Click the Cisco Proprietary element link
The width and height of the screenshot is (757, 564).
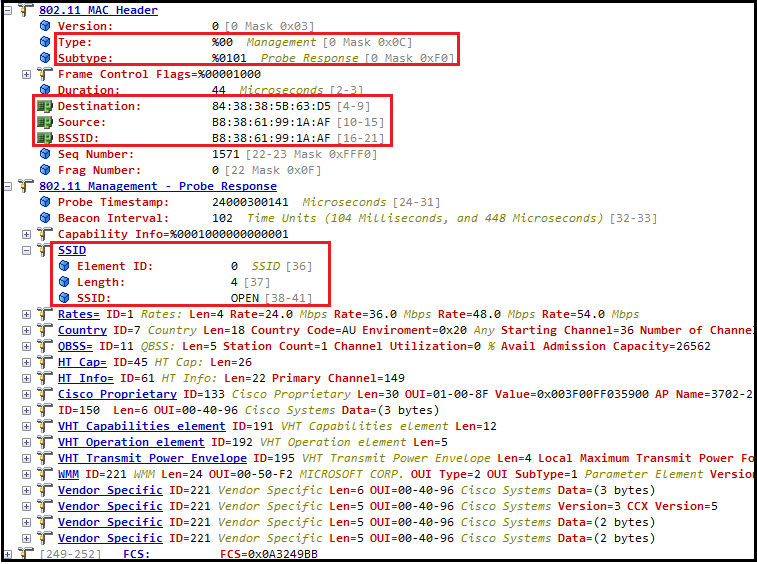(103, 394)
